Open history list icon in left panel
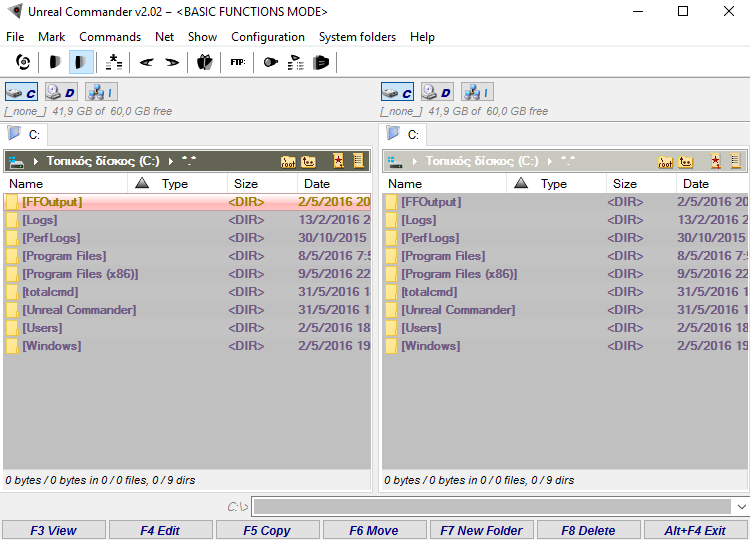This screenshot has height=540, width=750. (358, 161)
